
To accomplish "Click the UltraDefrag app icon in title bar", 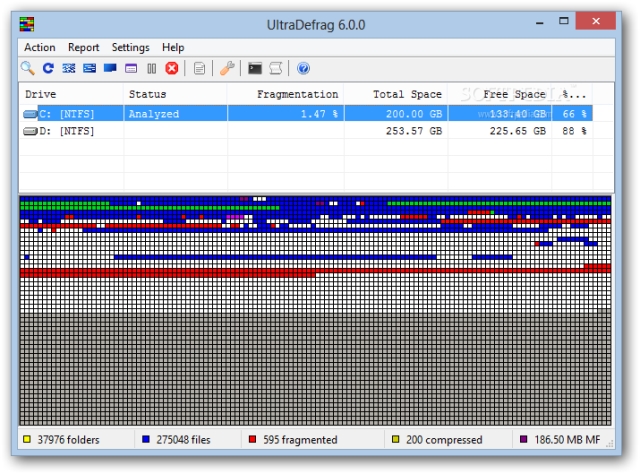I will pyautogui.click(x=27, y=24).
